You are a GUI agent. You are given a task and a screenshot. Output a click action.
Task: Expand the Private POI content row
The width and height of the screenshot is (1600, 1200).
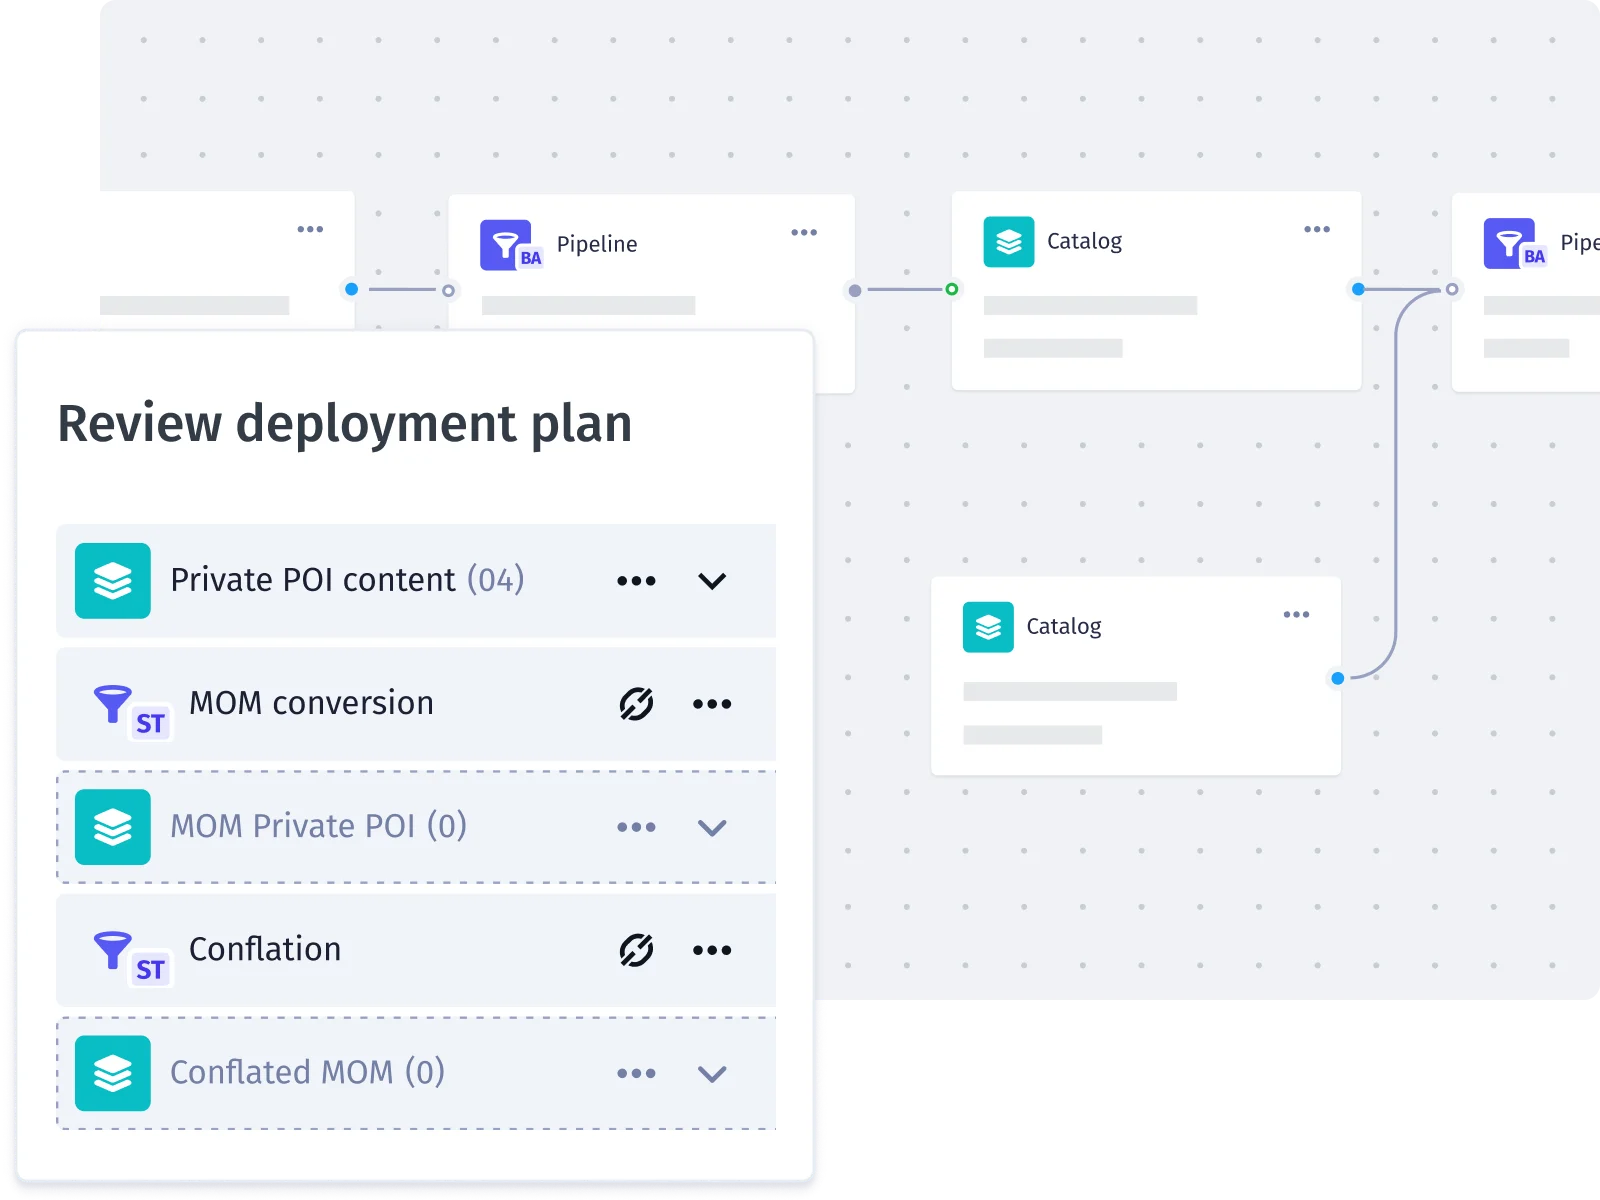point(712,581)
